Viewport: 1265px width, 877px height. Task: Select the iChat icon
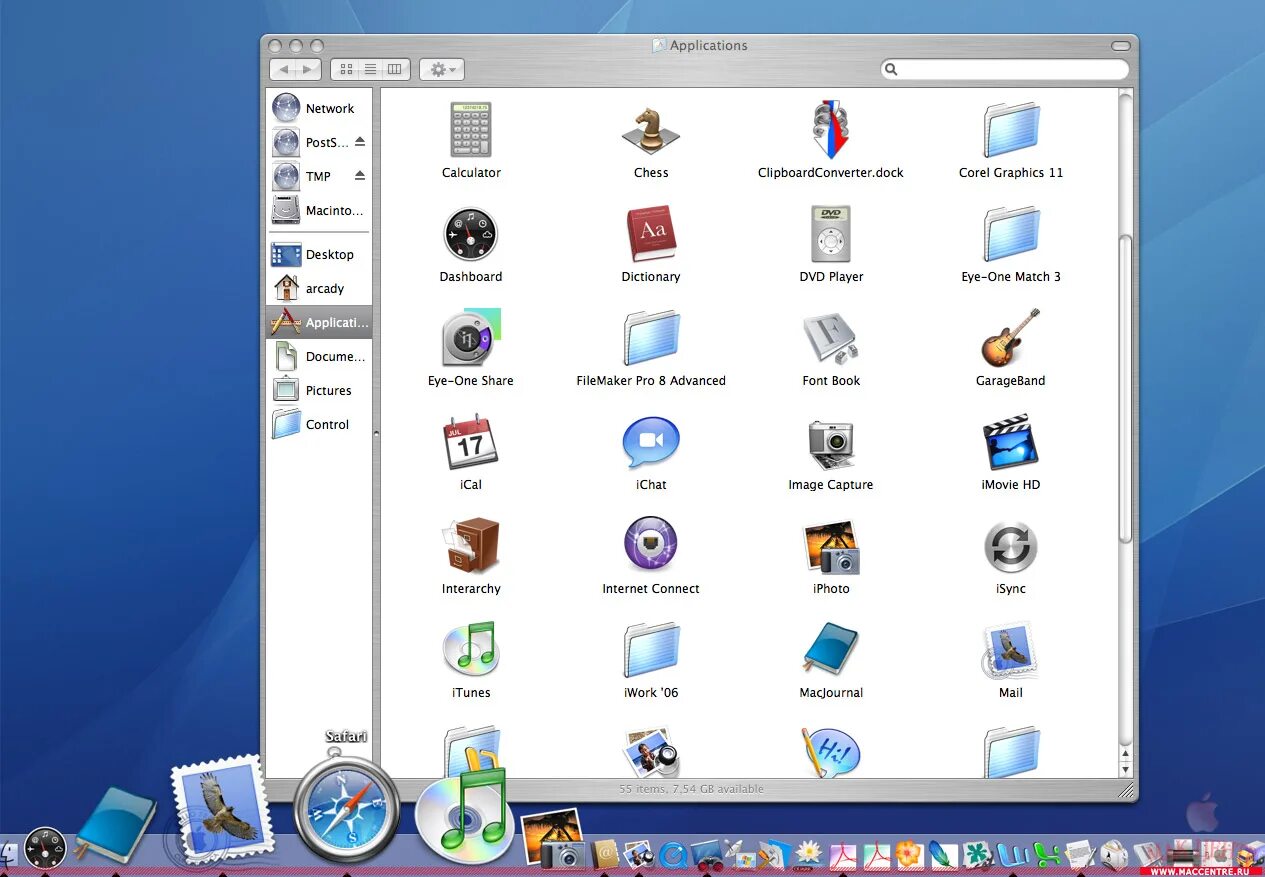[x=651, y=442]
